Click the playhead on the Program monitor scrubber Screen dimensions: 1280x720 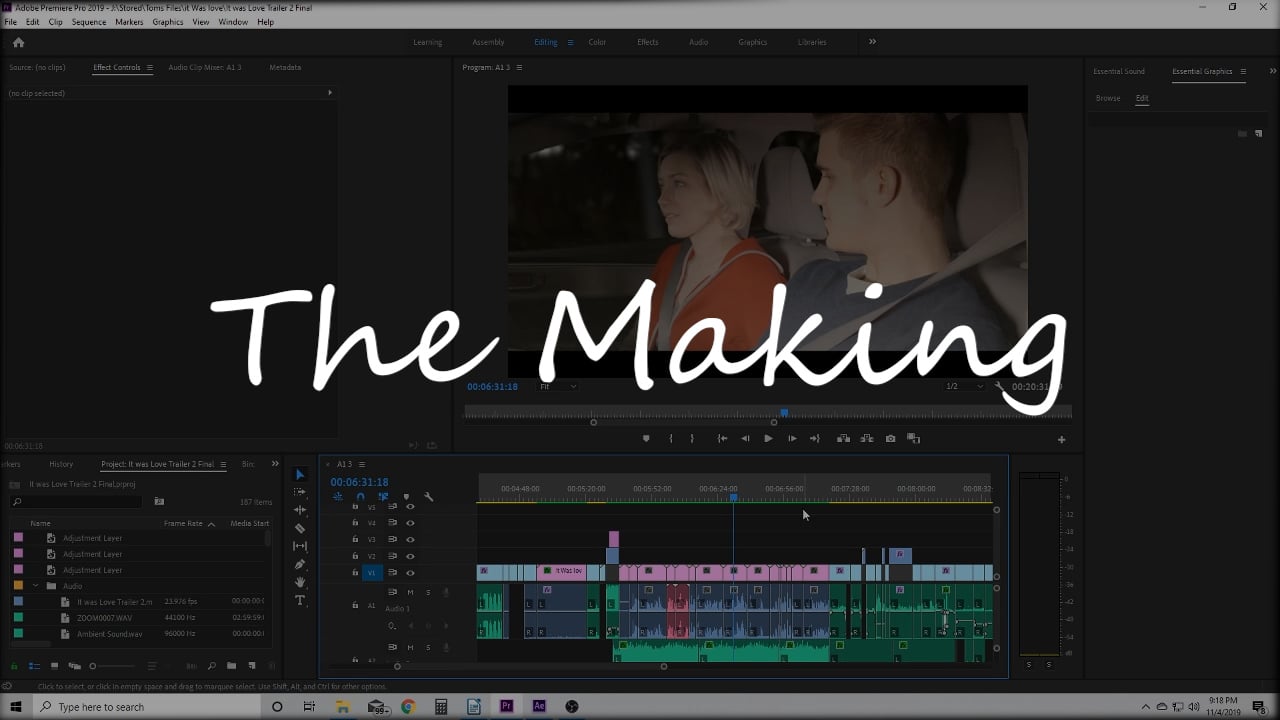[784, 412]
